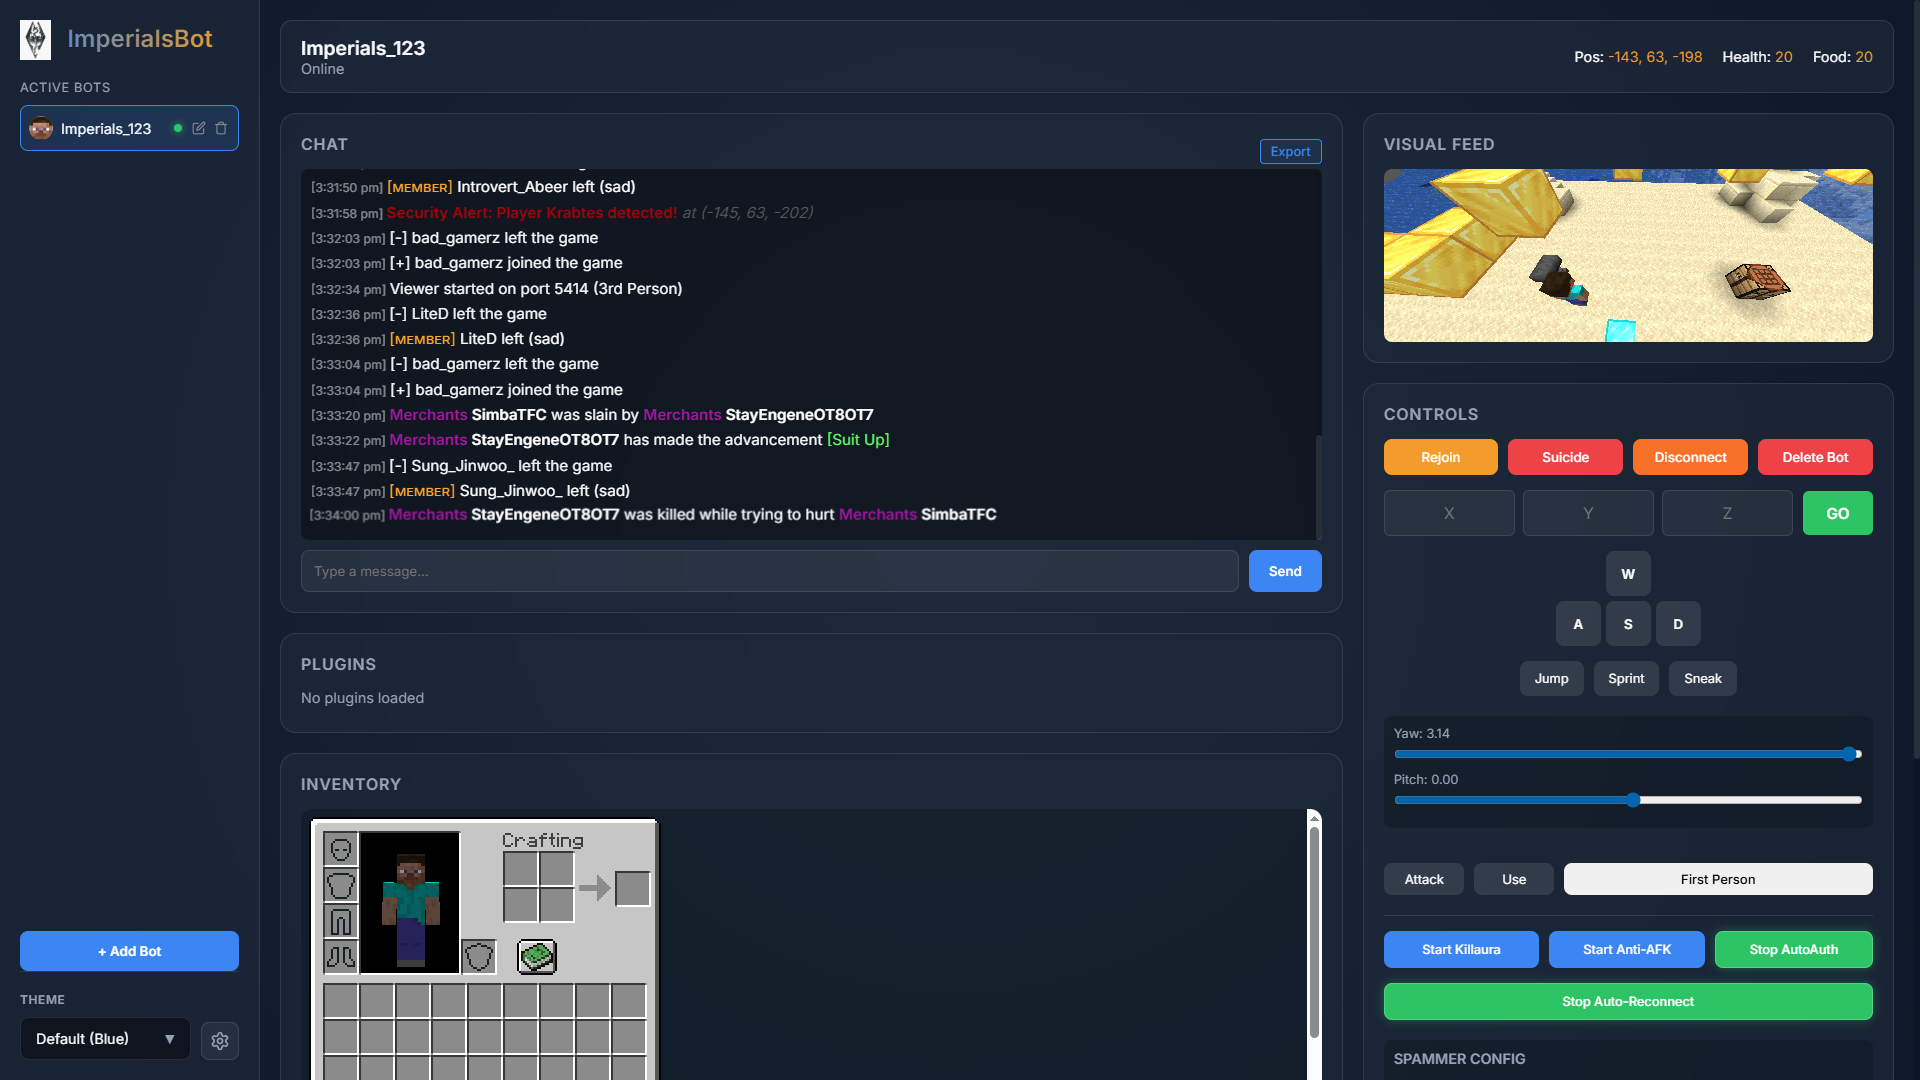Click the shield offhand slot icon
Image resolution: width=1920 pixels, height=1080 pixels.
(479, 957)
